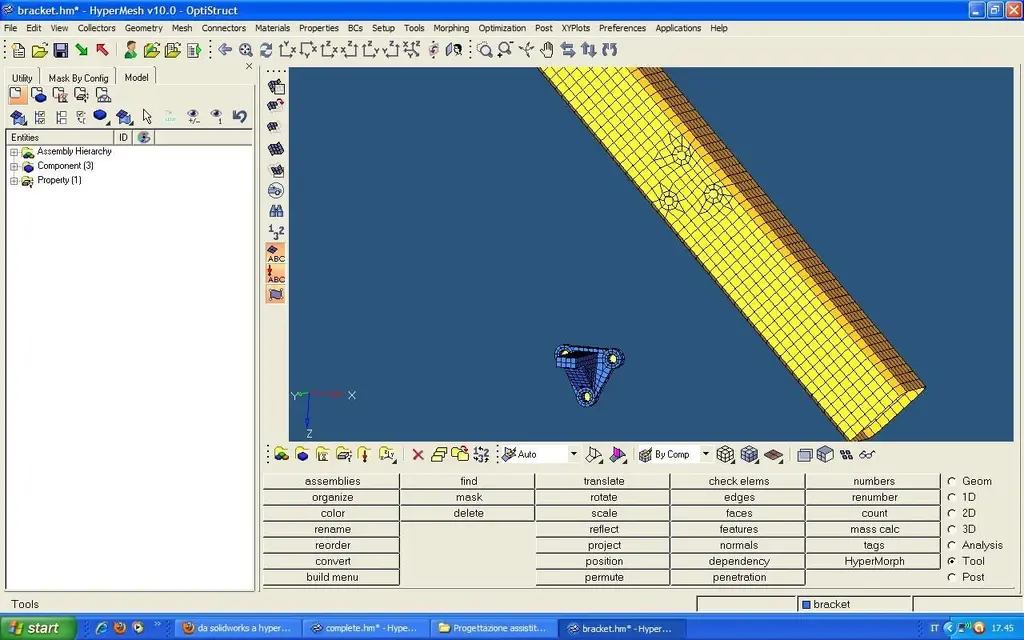Click the Selector arrow in model browser

pyautogui.click(x=147, y=117)
